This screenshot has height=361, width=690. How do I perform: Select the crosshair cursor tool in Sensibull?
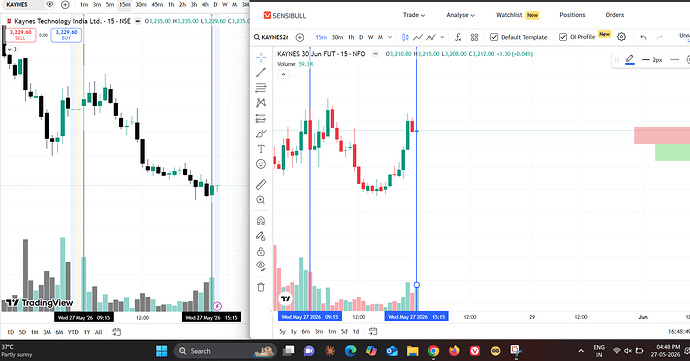point(261,57)
